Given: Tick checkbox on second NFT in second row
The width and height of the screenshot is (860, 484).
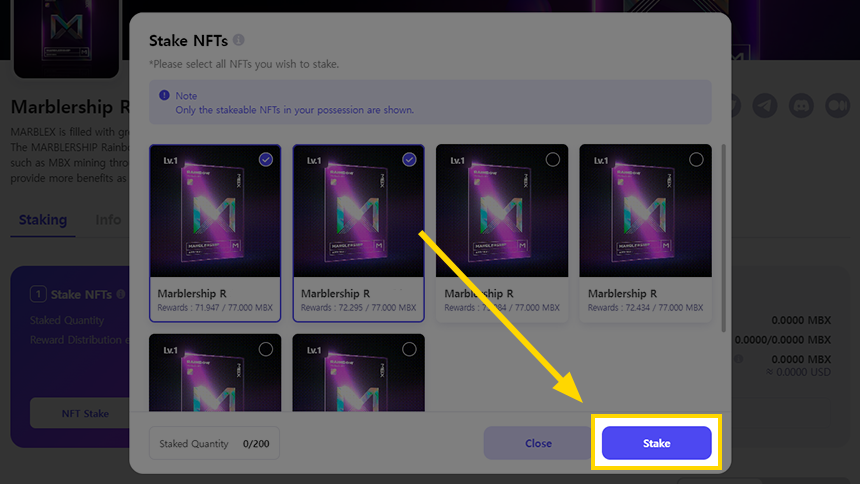Looking at the screenshot, I should [409, 349].
